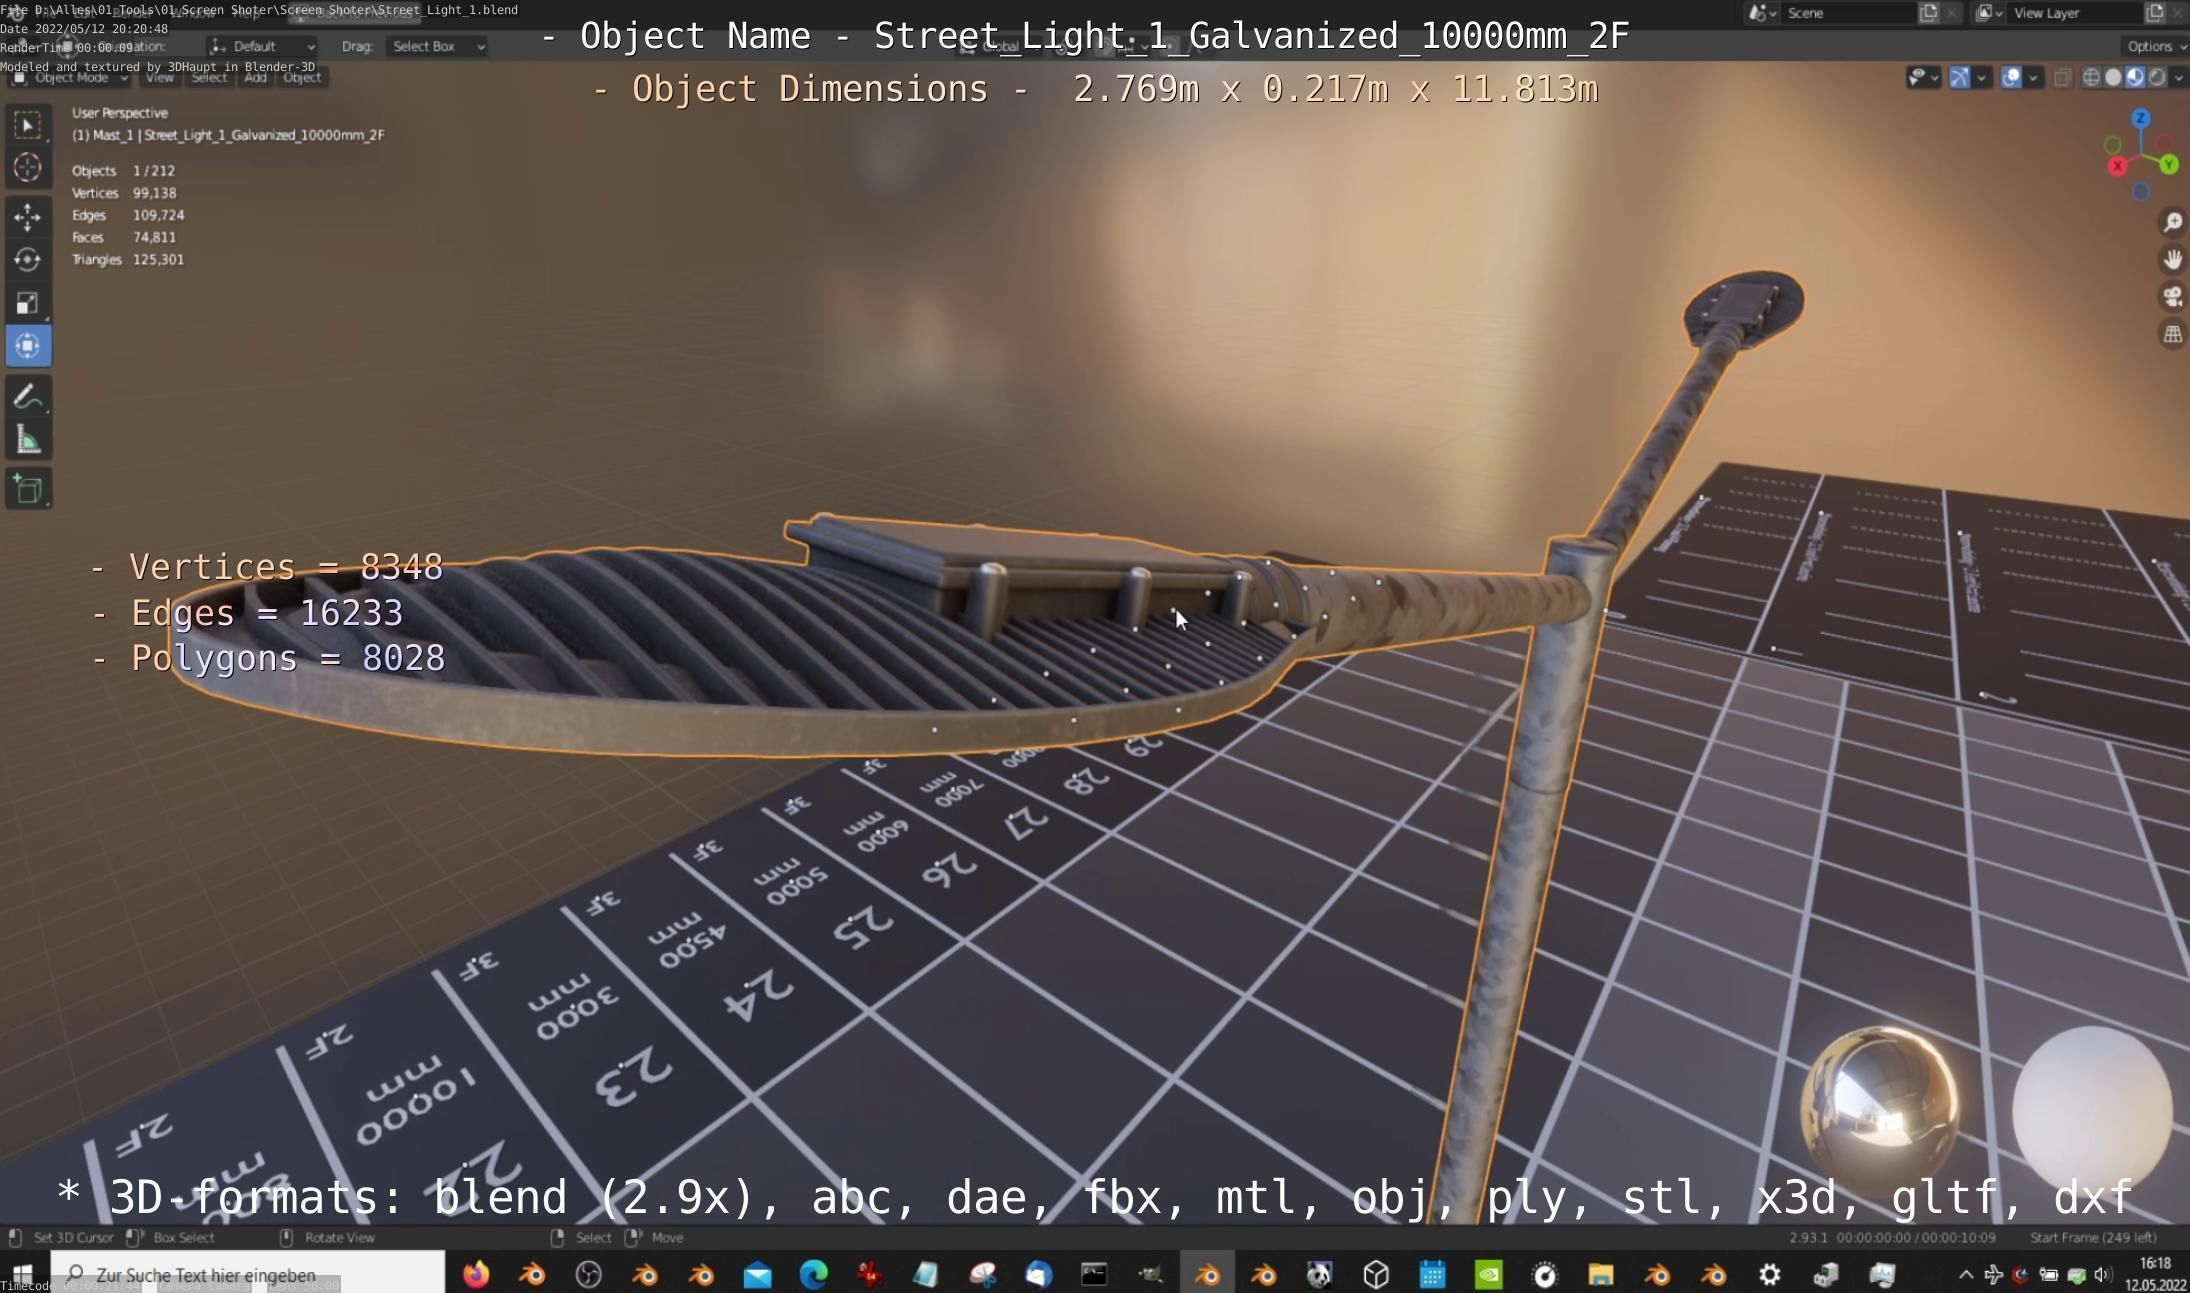Open File Explorer from the taskbar
The width and height of the screenshot is (2190, 1293).
click(1601, 1274)
